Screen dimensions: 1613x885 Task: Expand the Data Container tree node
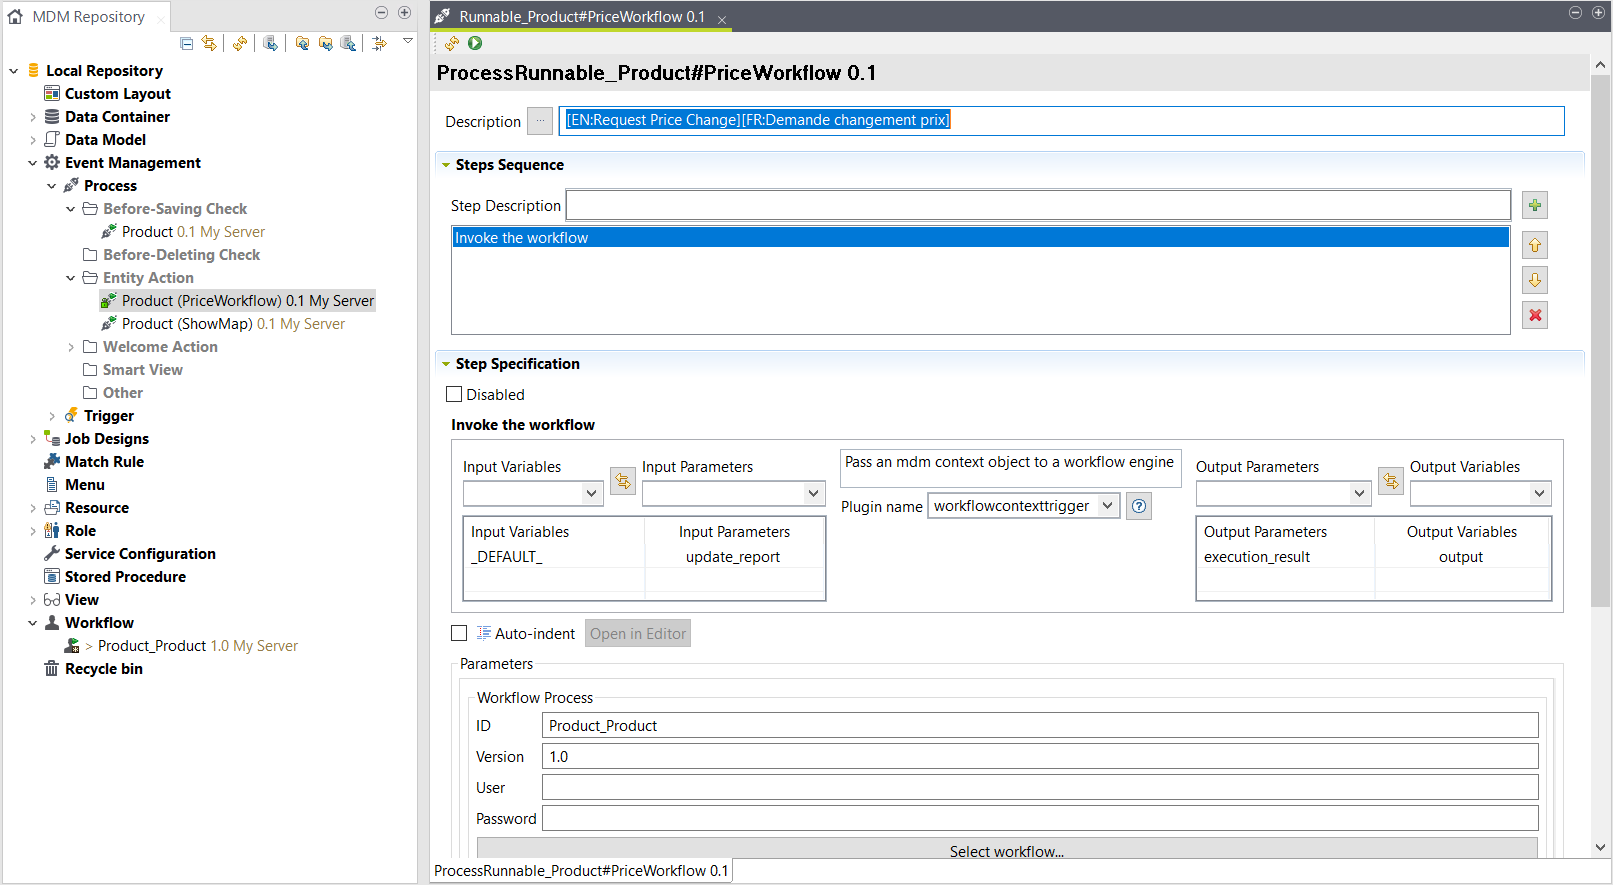coord(32,117)
